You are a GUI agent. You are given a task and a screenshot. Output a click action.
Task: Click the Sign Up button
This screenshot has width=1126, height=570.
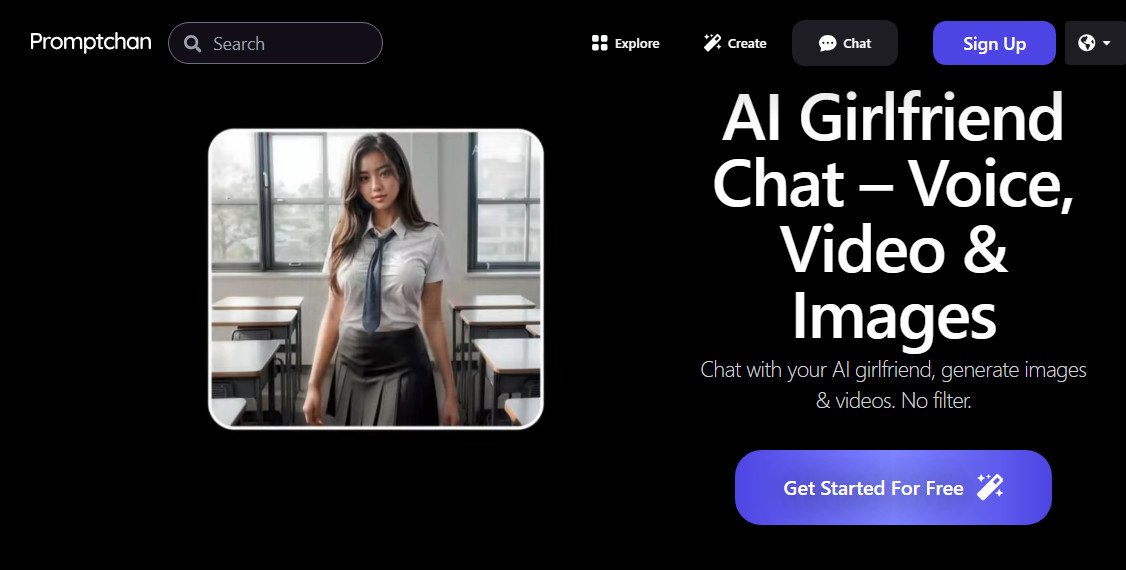[x=994, y=43]
